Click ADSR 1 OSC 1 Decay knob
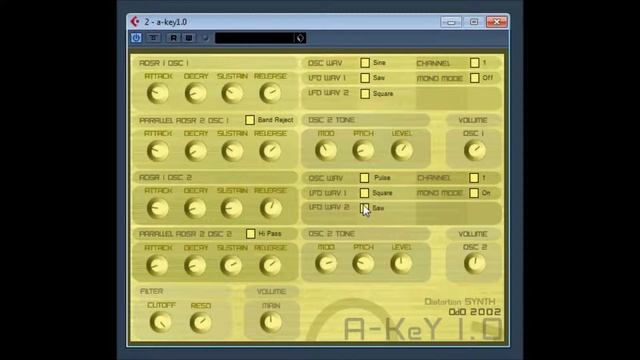640x360 pixels. (x=196, y=93)
